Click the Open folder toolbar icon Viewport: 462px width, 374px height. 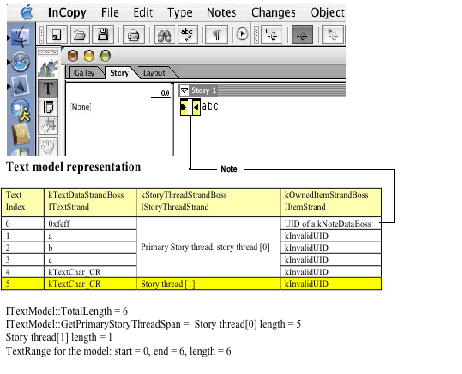(79, 35)
